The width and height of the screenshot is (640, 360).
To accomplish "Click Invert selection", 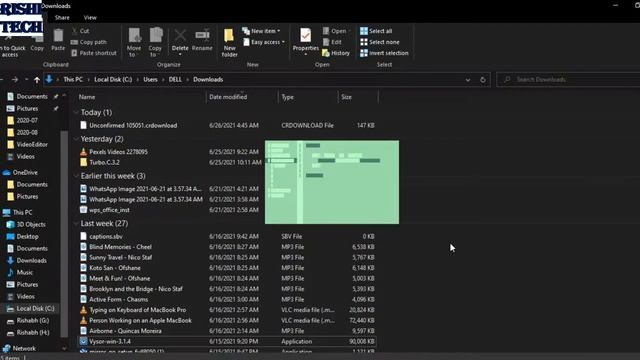I will tap(384, 53).
